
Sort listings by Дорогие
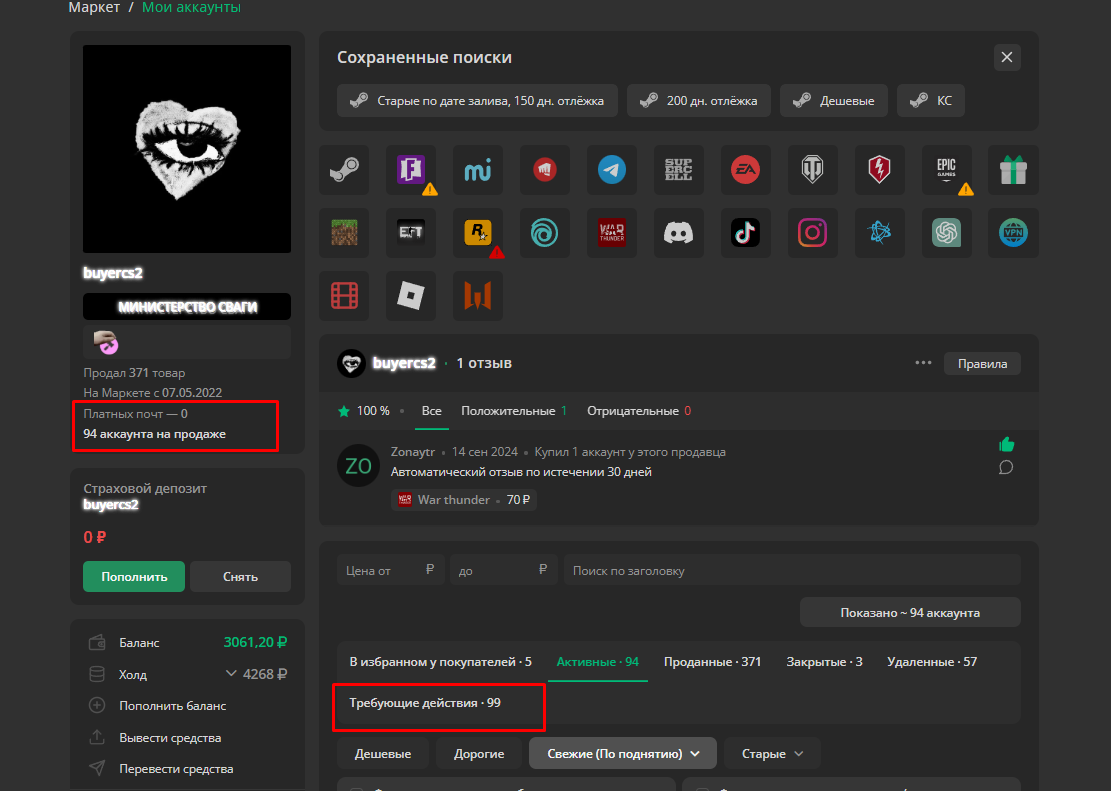coord(479,753)
